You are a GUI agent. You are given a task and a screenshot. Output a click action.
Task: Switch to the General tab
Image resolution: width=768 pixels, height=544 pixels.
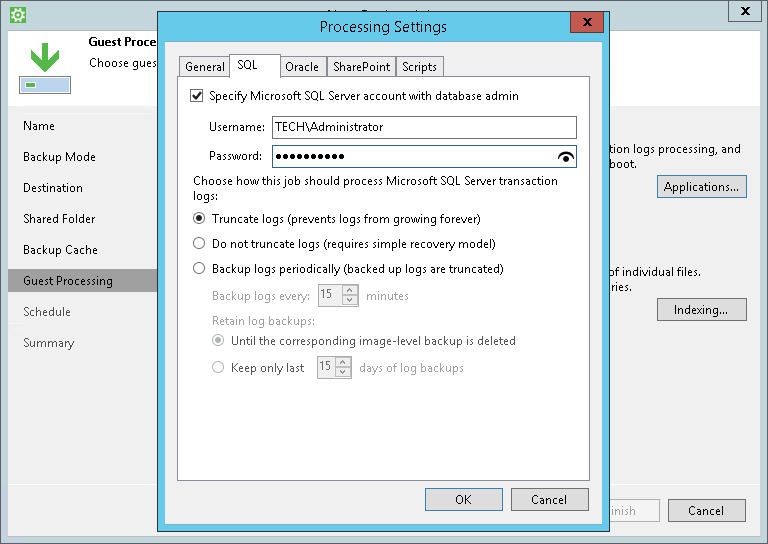point(205,67)
